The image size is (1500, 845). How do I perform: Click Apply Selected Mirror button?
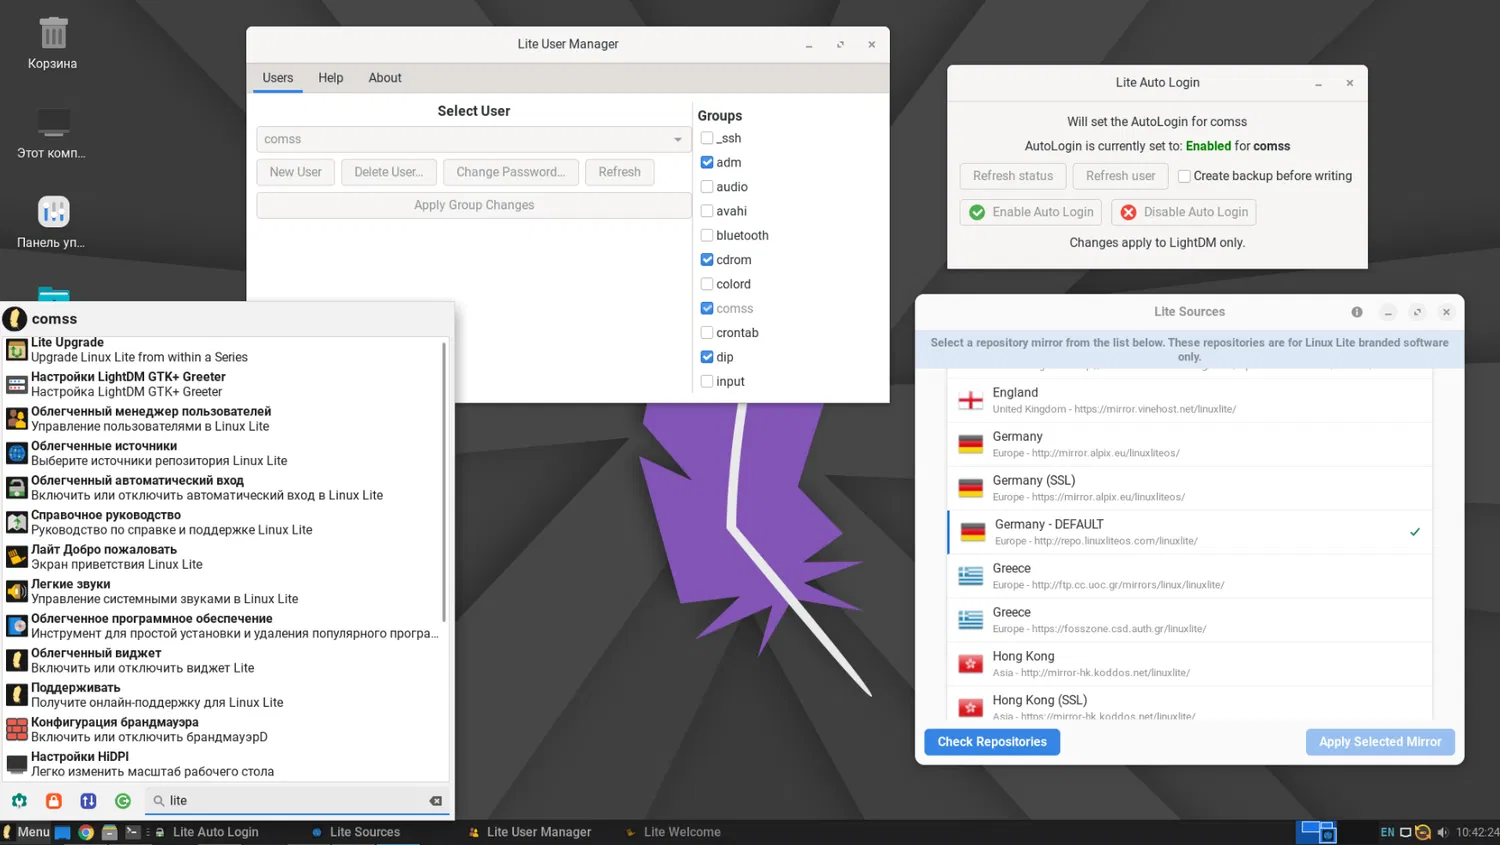click(1380, 742)
